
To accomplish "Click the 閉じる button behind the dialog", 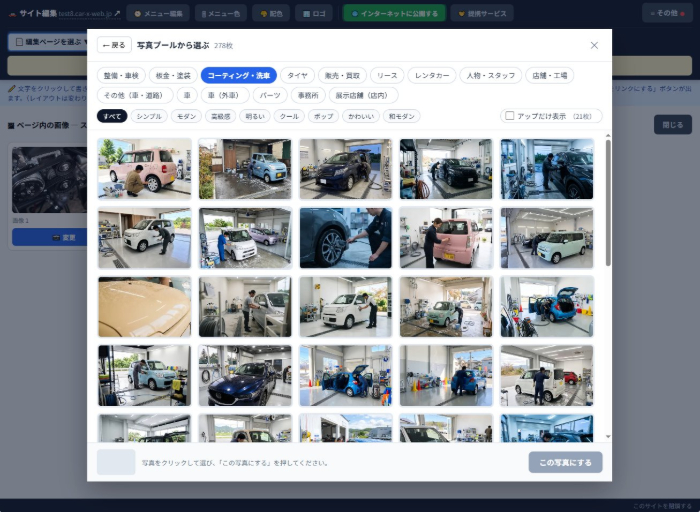I will pyautogui.click(x=672, y=125).
